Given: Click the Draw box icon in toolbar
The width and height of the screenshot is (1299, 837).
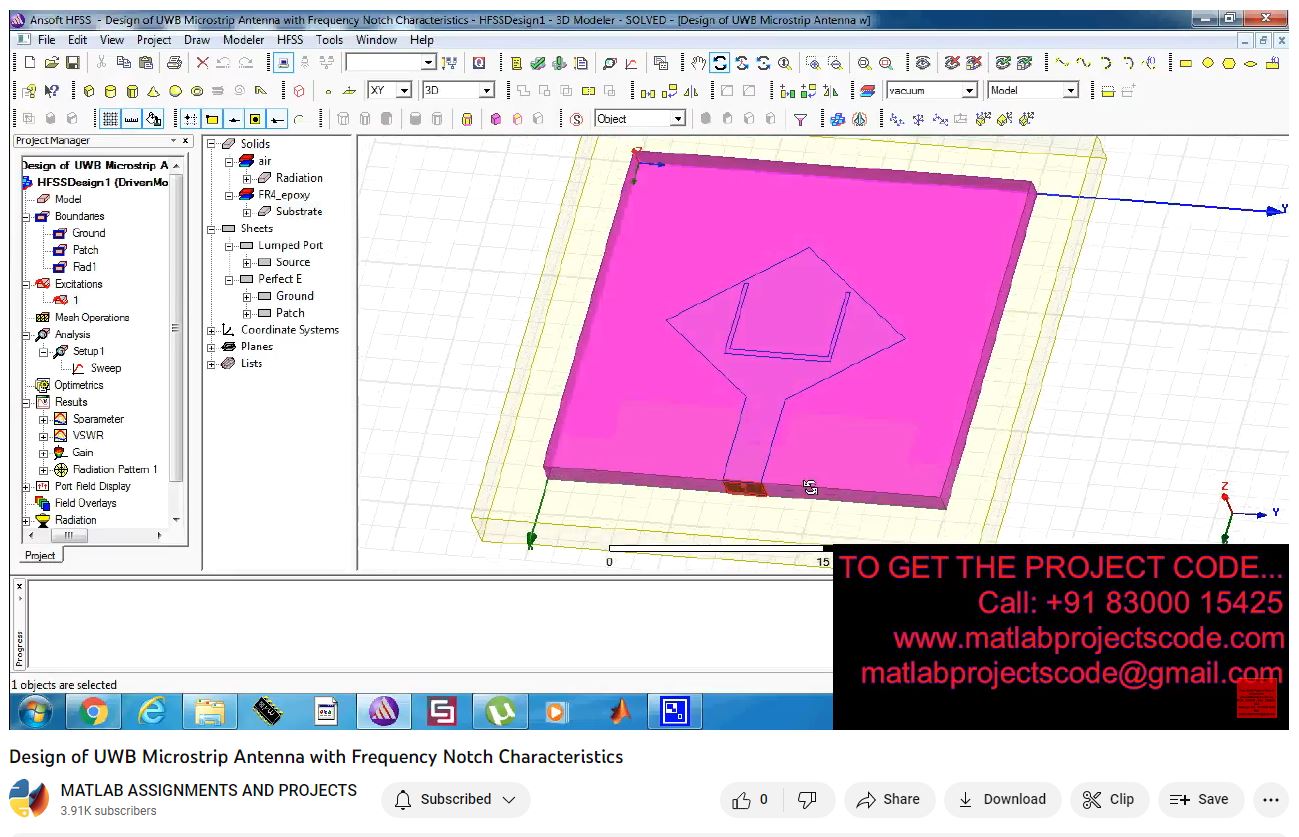Looking at the screenshot, I should pos(88,91).
